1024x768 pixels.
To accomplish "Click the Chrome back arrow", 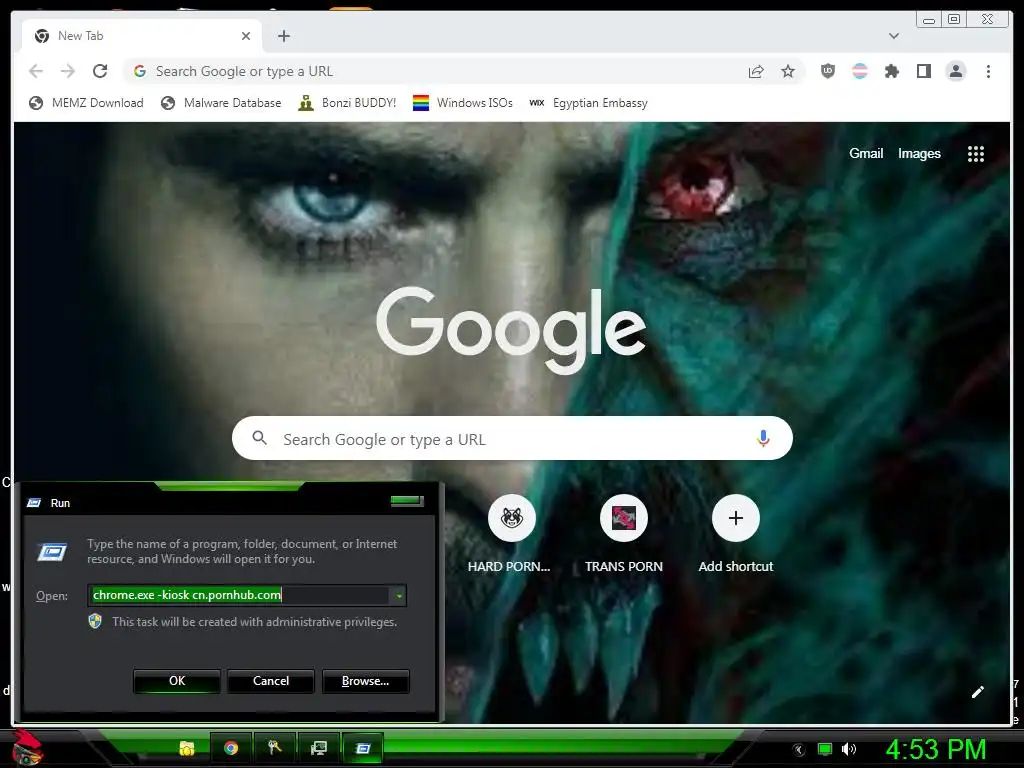I will pyautogui.click(x=36, y=71).
